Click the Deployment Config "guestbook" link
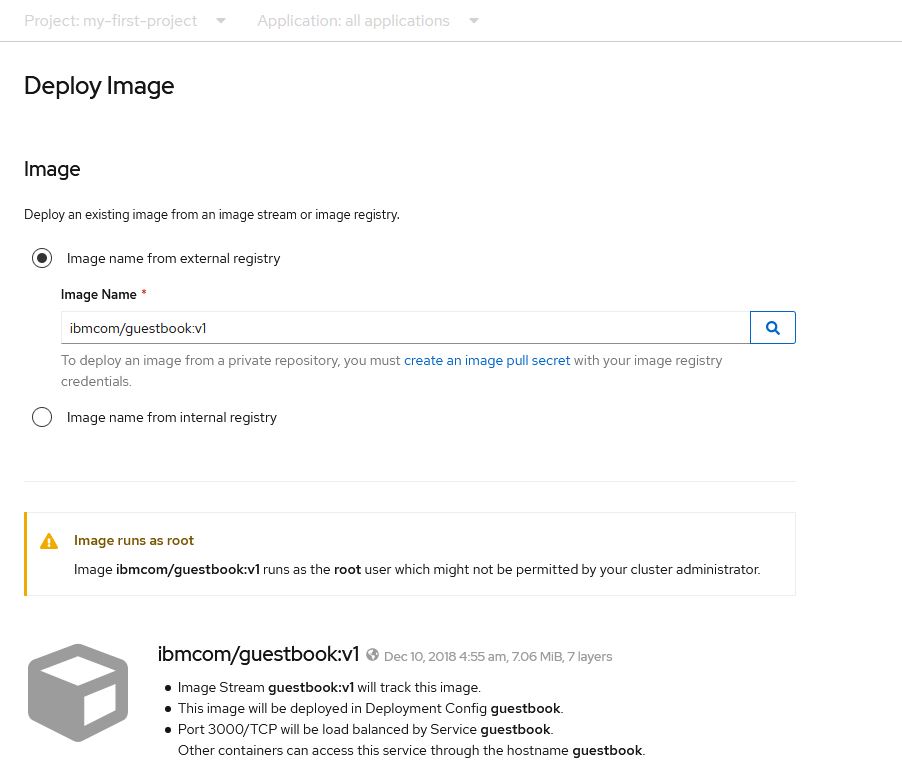Screen dimensions: 902x783 coord(524,708)
